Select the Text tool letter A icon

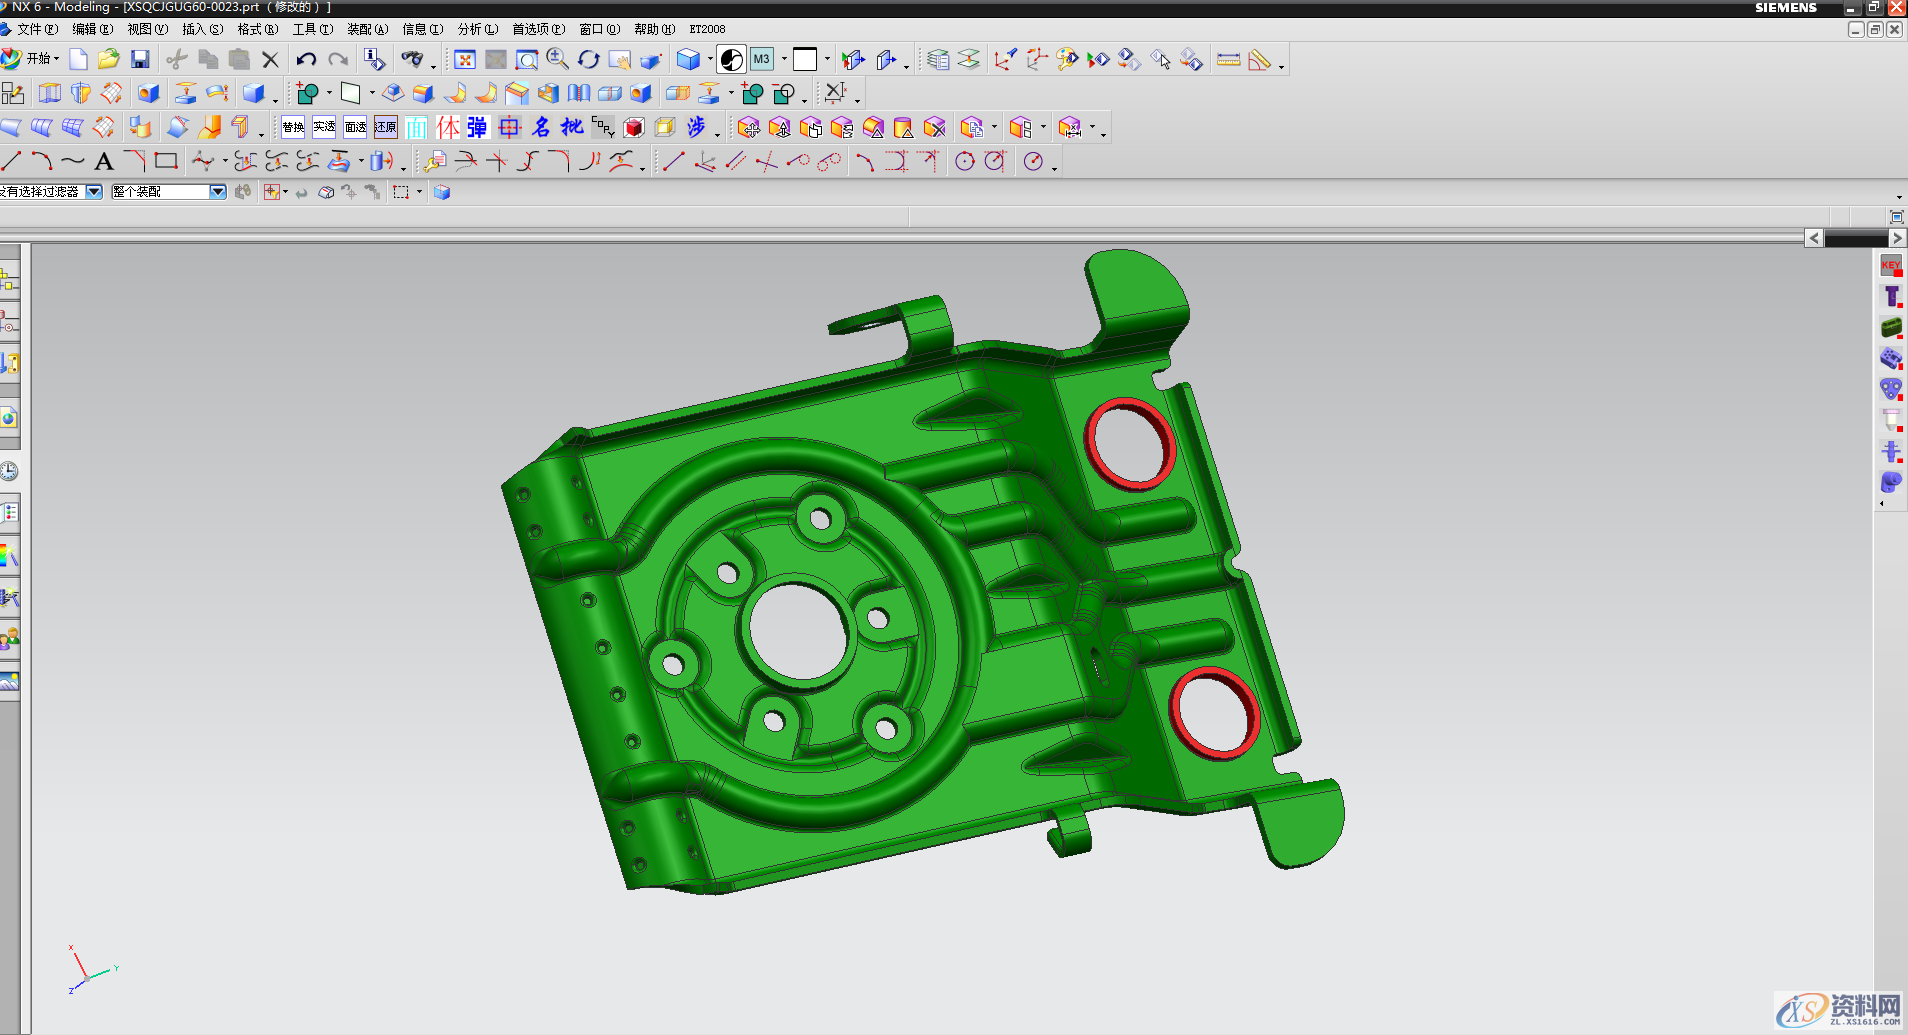(x=104, y=161)
